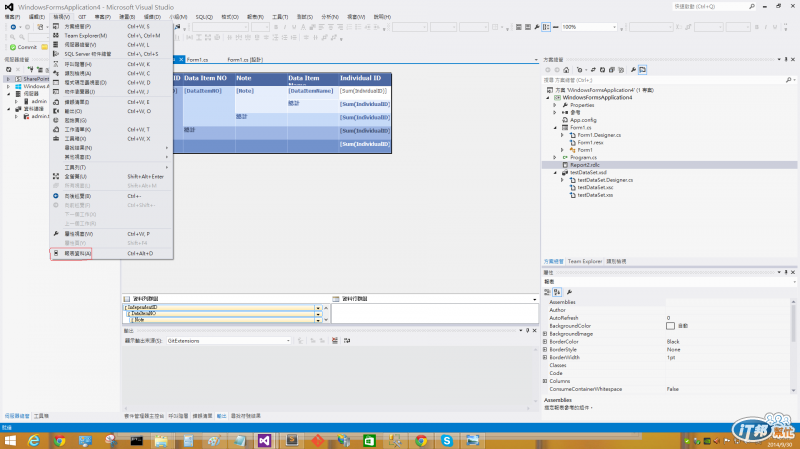Screen dimensions: 800x449
Task: Click the Commit button in the toolbar
Action: point(23,47)
